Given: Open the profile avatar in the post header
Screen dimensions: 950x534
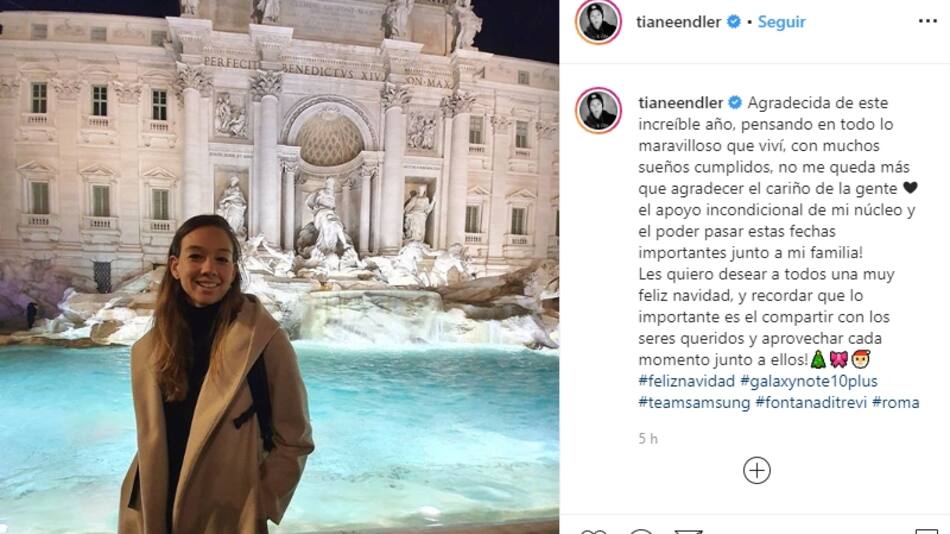Looking at the screenshot, I should [x=599, y=22].
